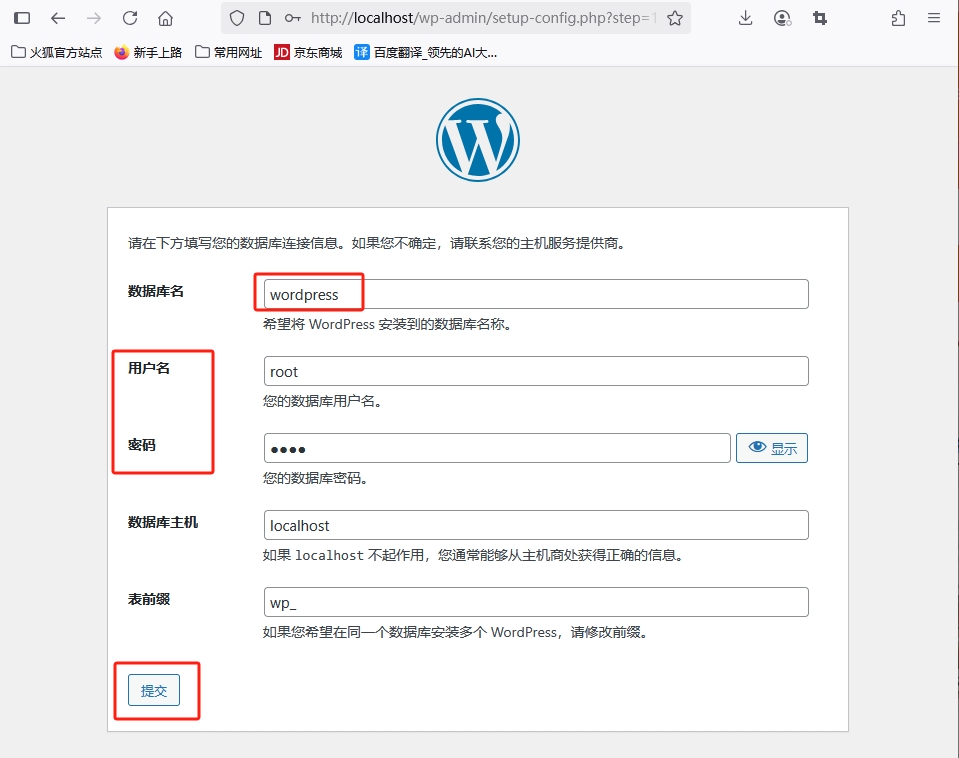The image size is (959, 758).
Task: Open 火狐官方站点 bookmark folder
Action: point(57,53)
